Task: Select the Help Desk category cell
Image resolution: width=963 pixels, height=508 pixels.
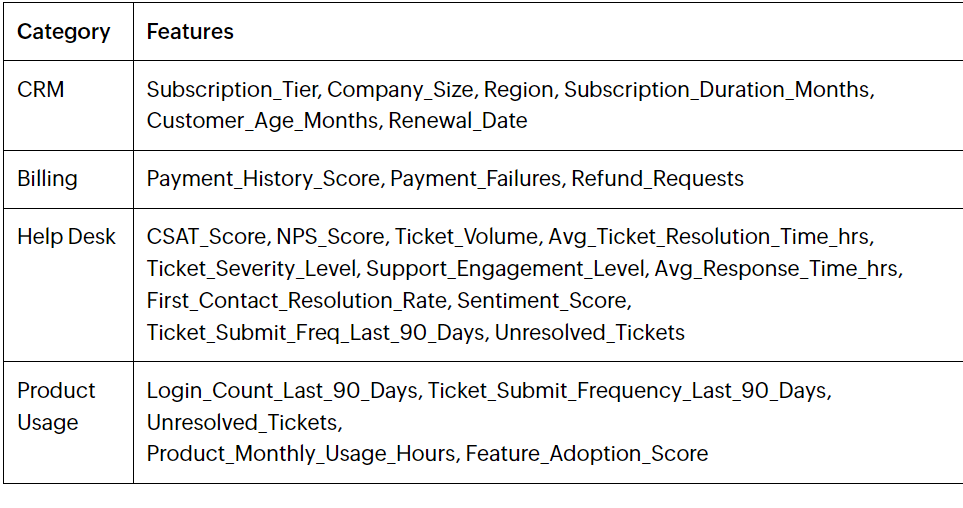Action: (66, 237)
